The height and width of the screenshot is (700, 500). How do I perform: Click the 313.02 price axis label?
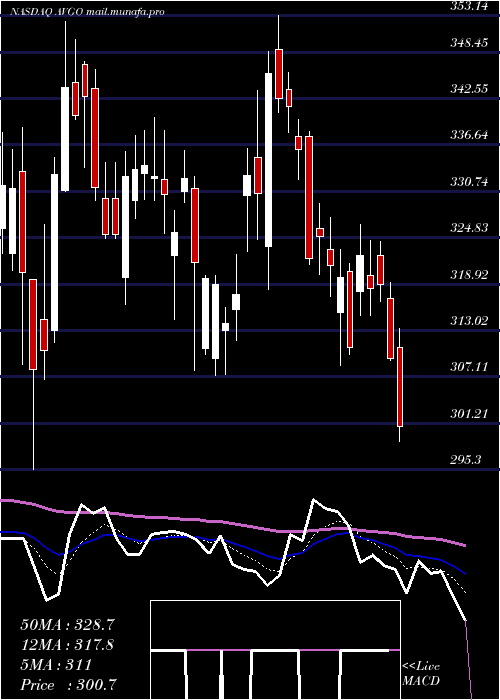pos(469,321)
